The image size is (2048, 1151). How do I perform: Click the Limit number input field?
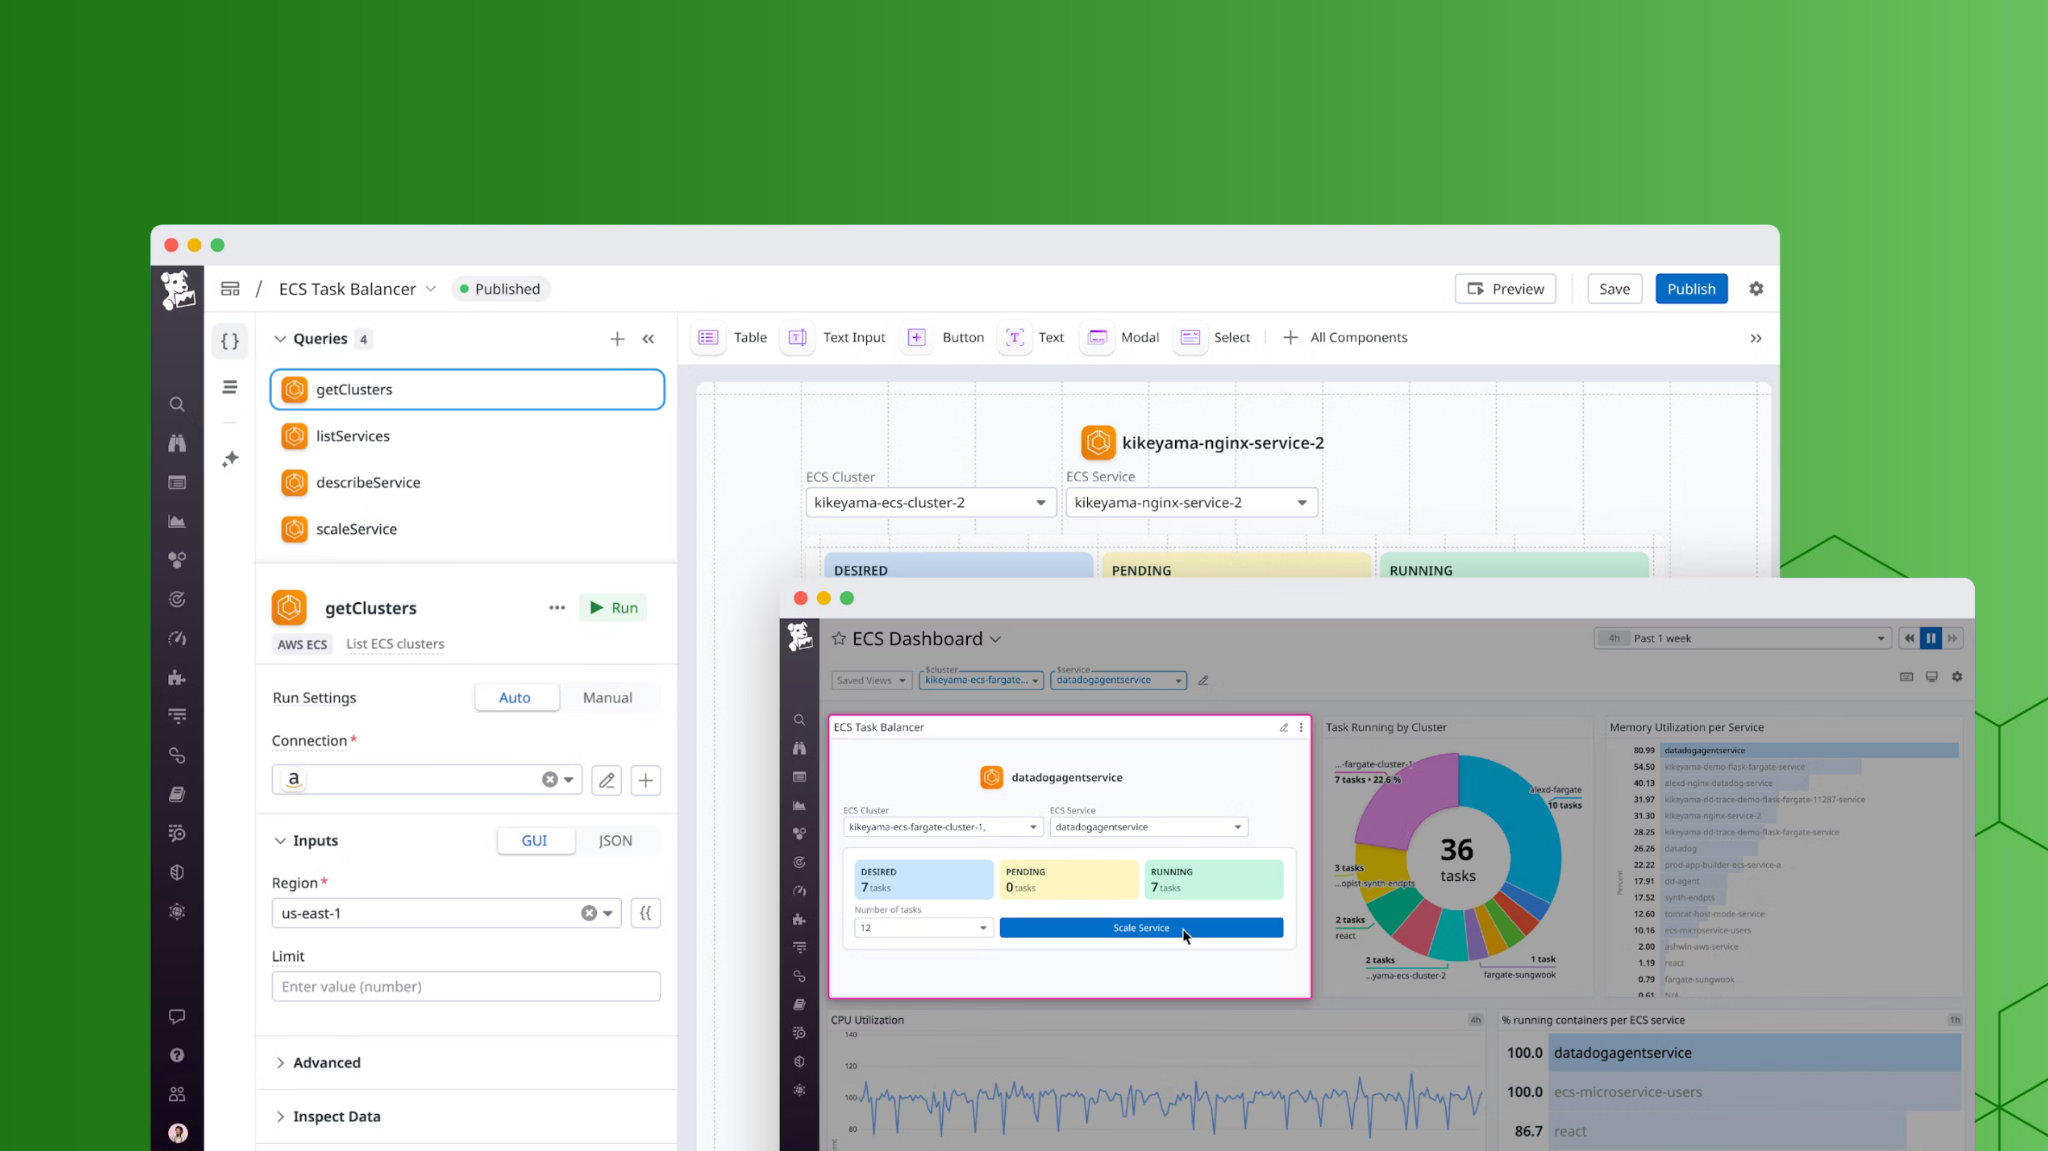[x=466, y=987]
